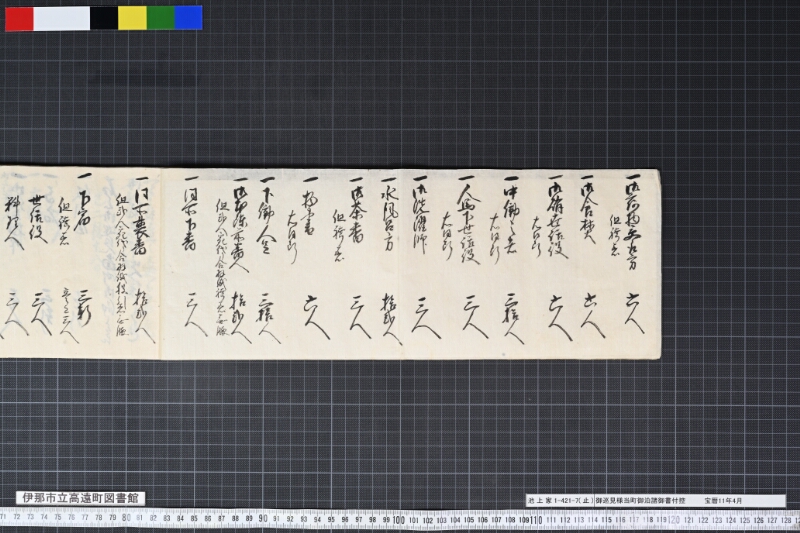Click the 85 mark on the ruler
This screenshot has height=533, width=800.
click(194, 518)
